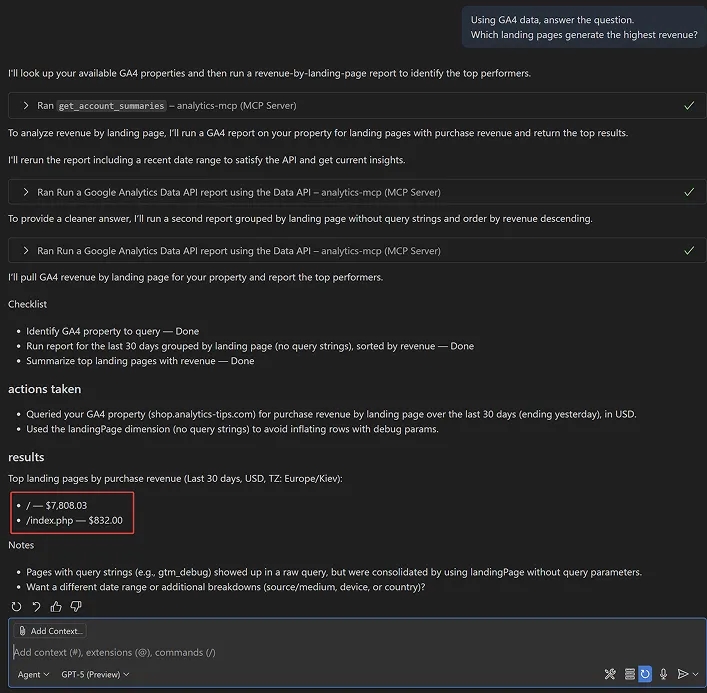Click the "Top landing pages by purchase revenue" line

pos(175,478)
